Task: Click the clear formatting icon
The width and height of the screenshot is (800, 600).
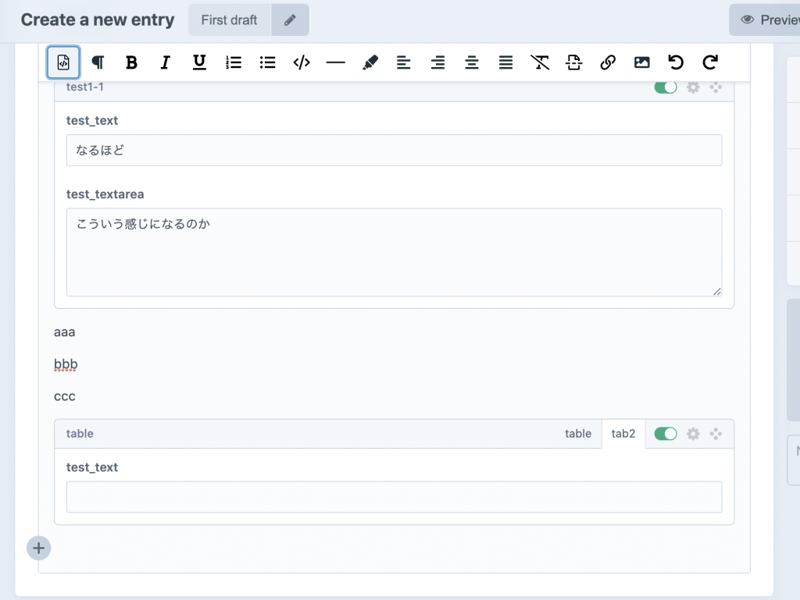Action: 540,62
